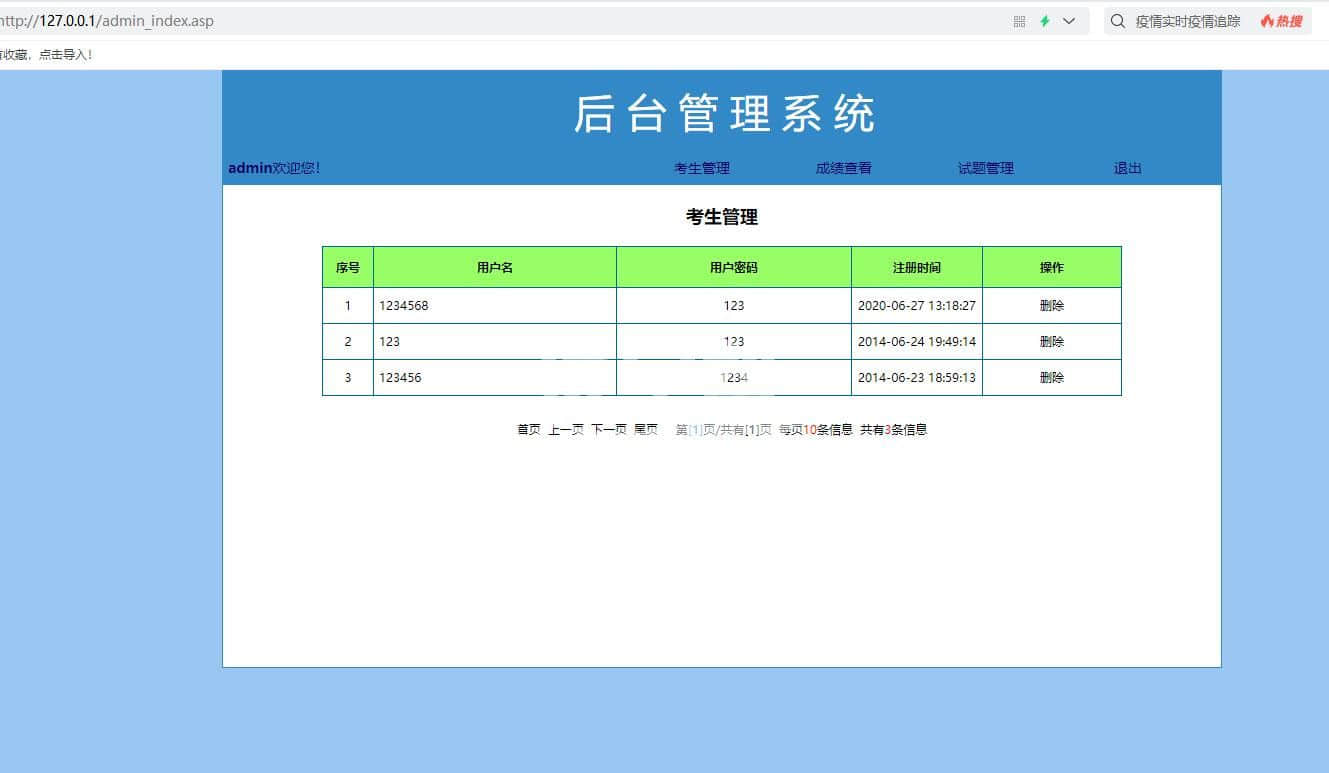Log out via the 退出 link
Image resolution: width=1329 pixels, height=773 pixels.
point(1127,168)
